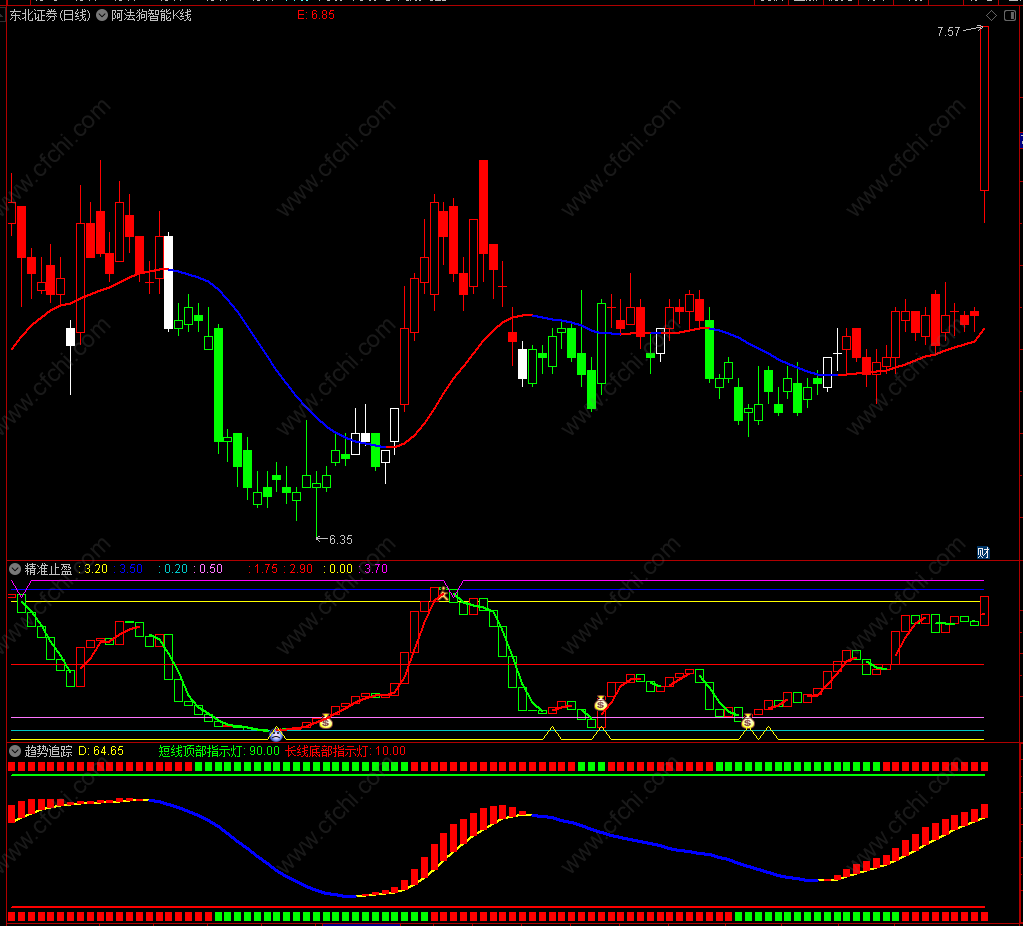
Task: Open the 阿法狗智能K线 indicator dropdown
Action: point(102,15)
